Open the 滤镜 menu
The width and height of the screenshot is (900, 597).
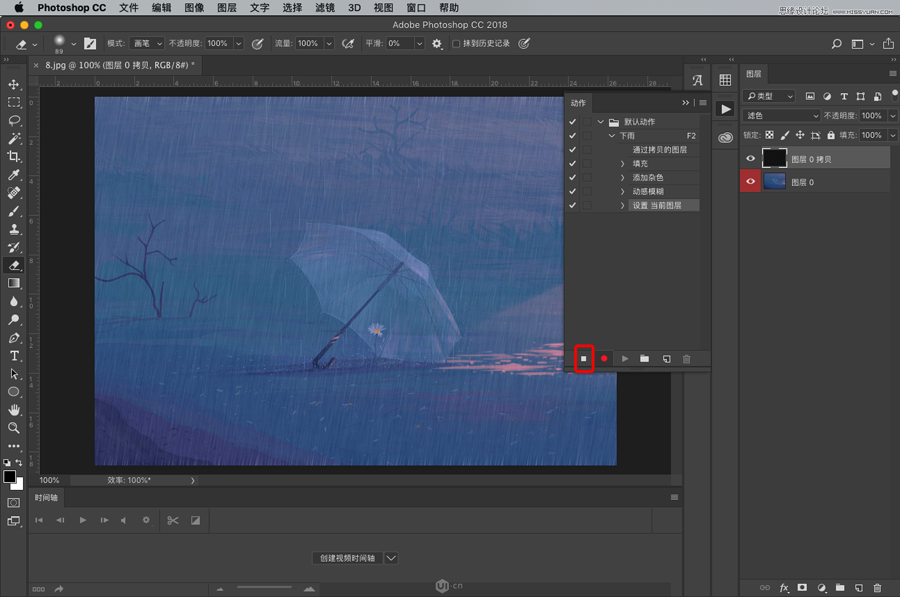(x=324, y=7)
